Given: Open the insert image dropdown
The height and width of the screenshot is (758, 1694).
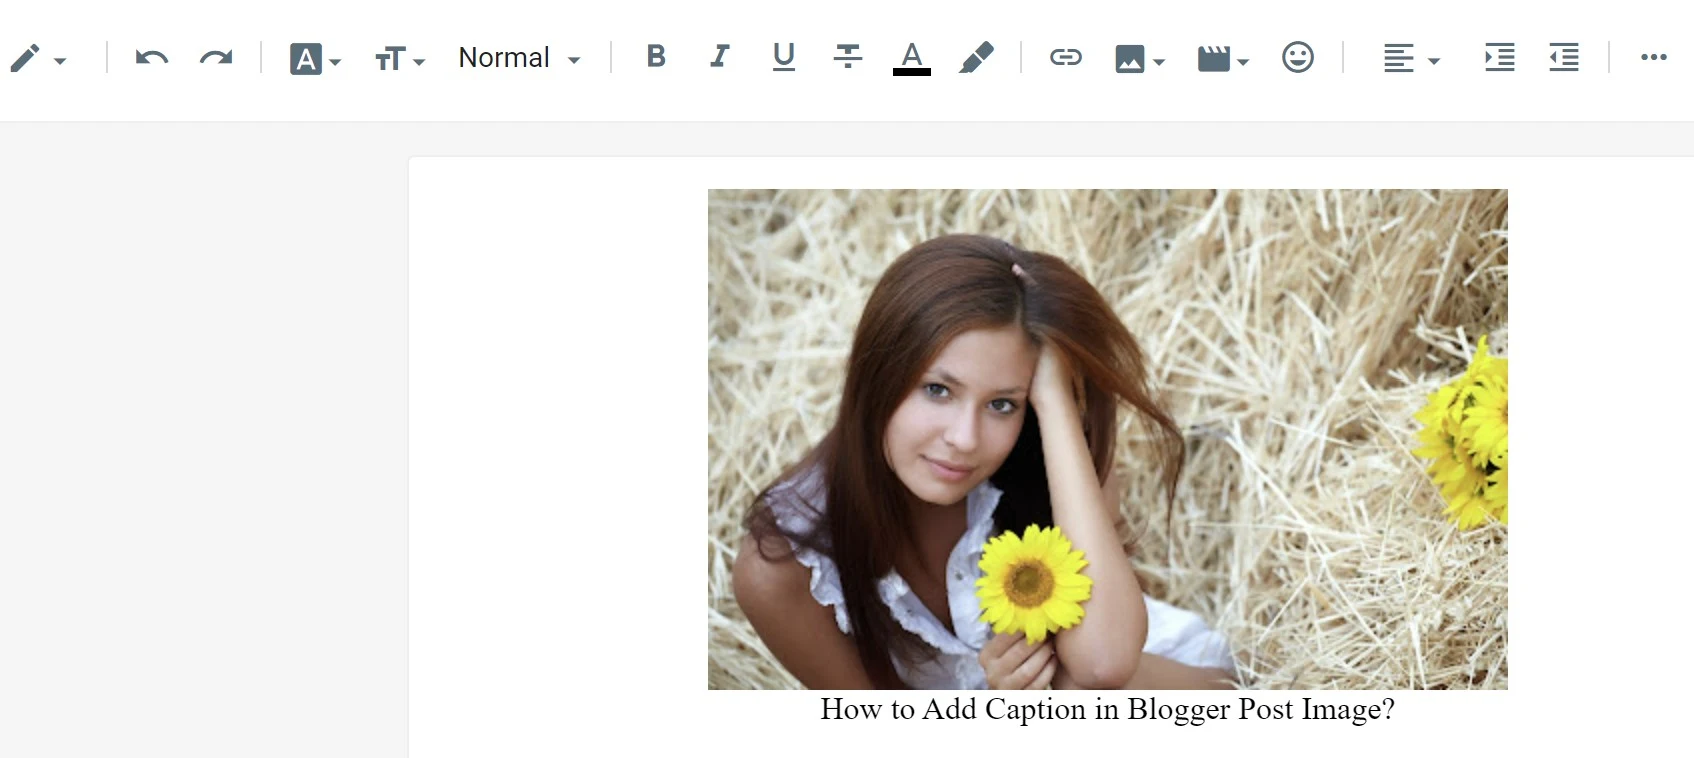Looking at the screenshot, I should (1140, 59).
